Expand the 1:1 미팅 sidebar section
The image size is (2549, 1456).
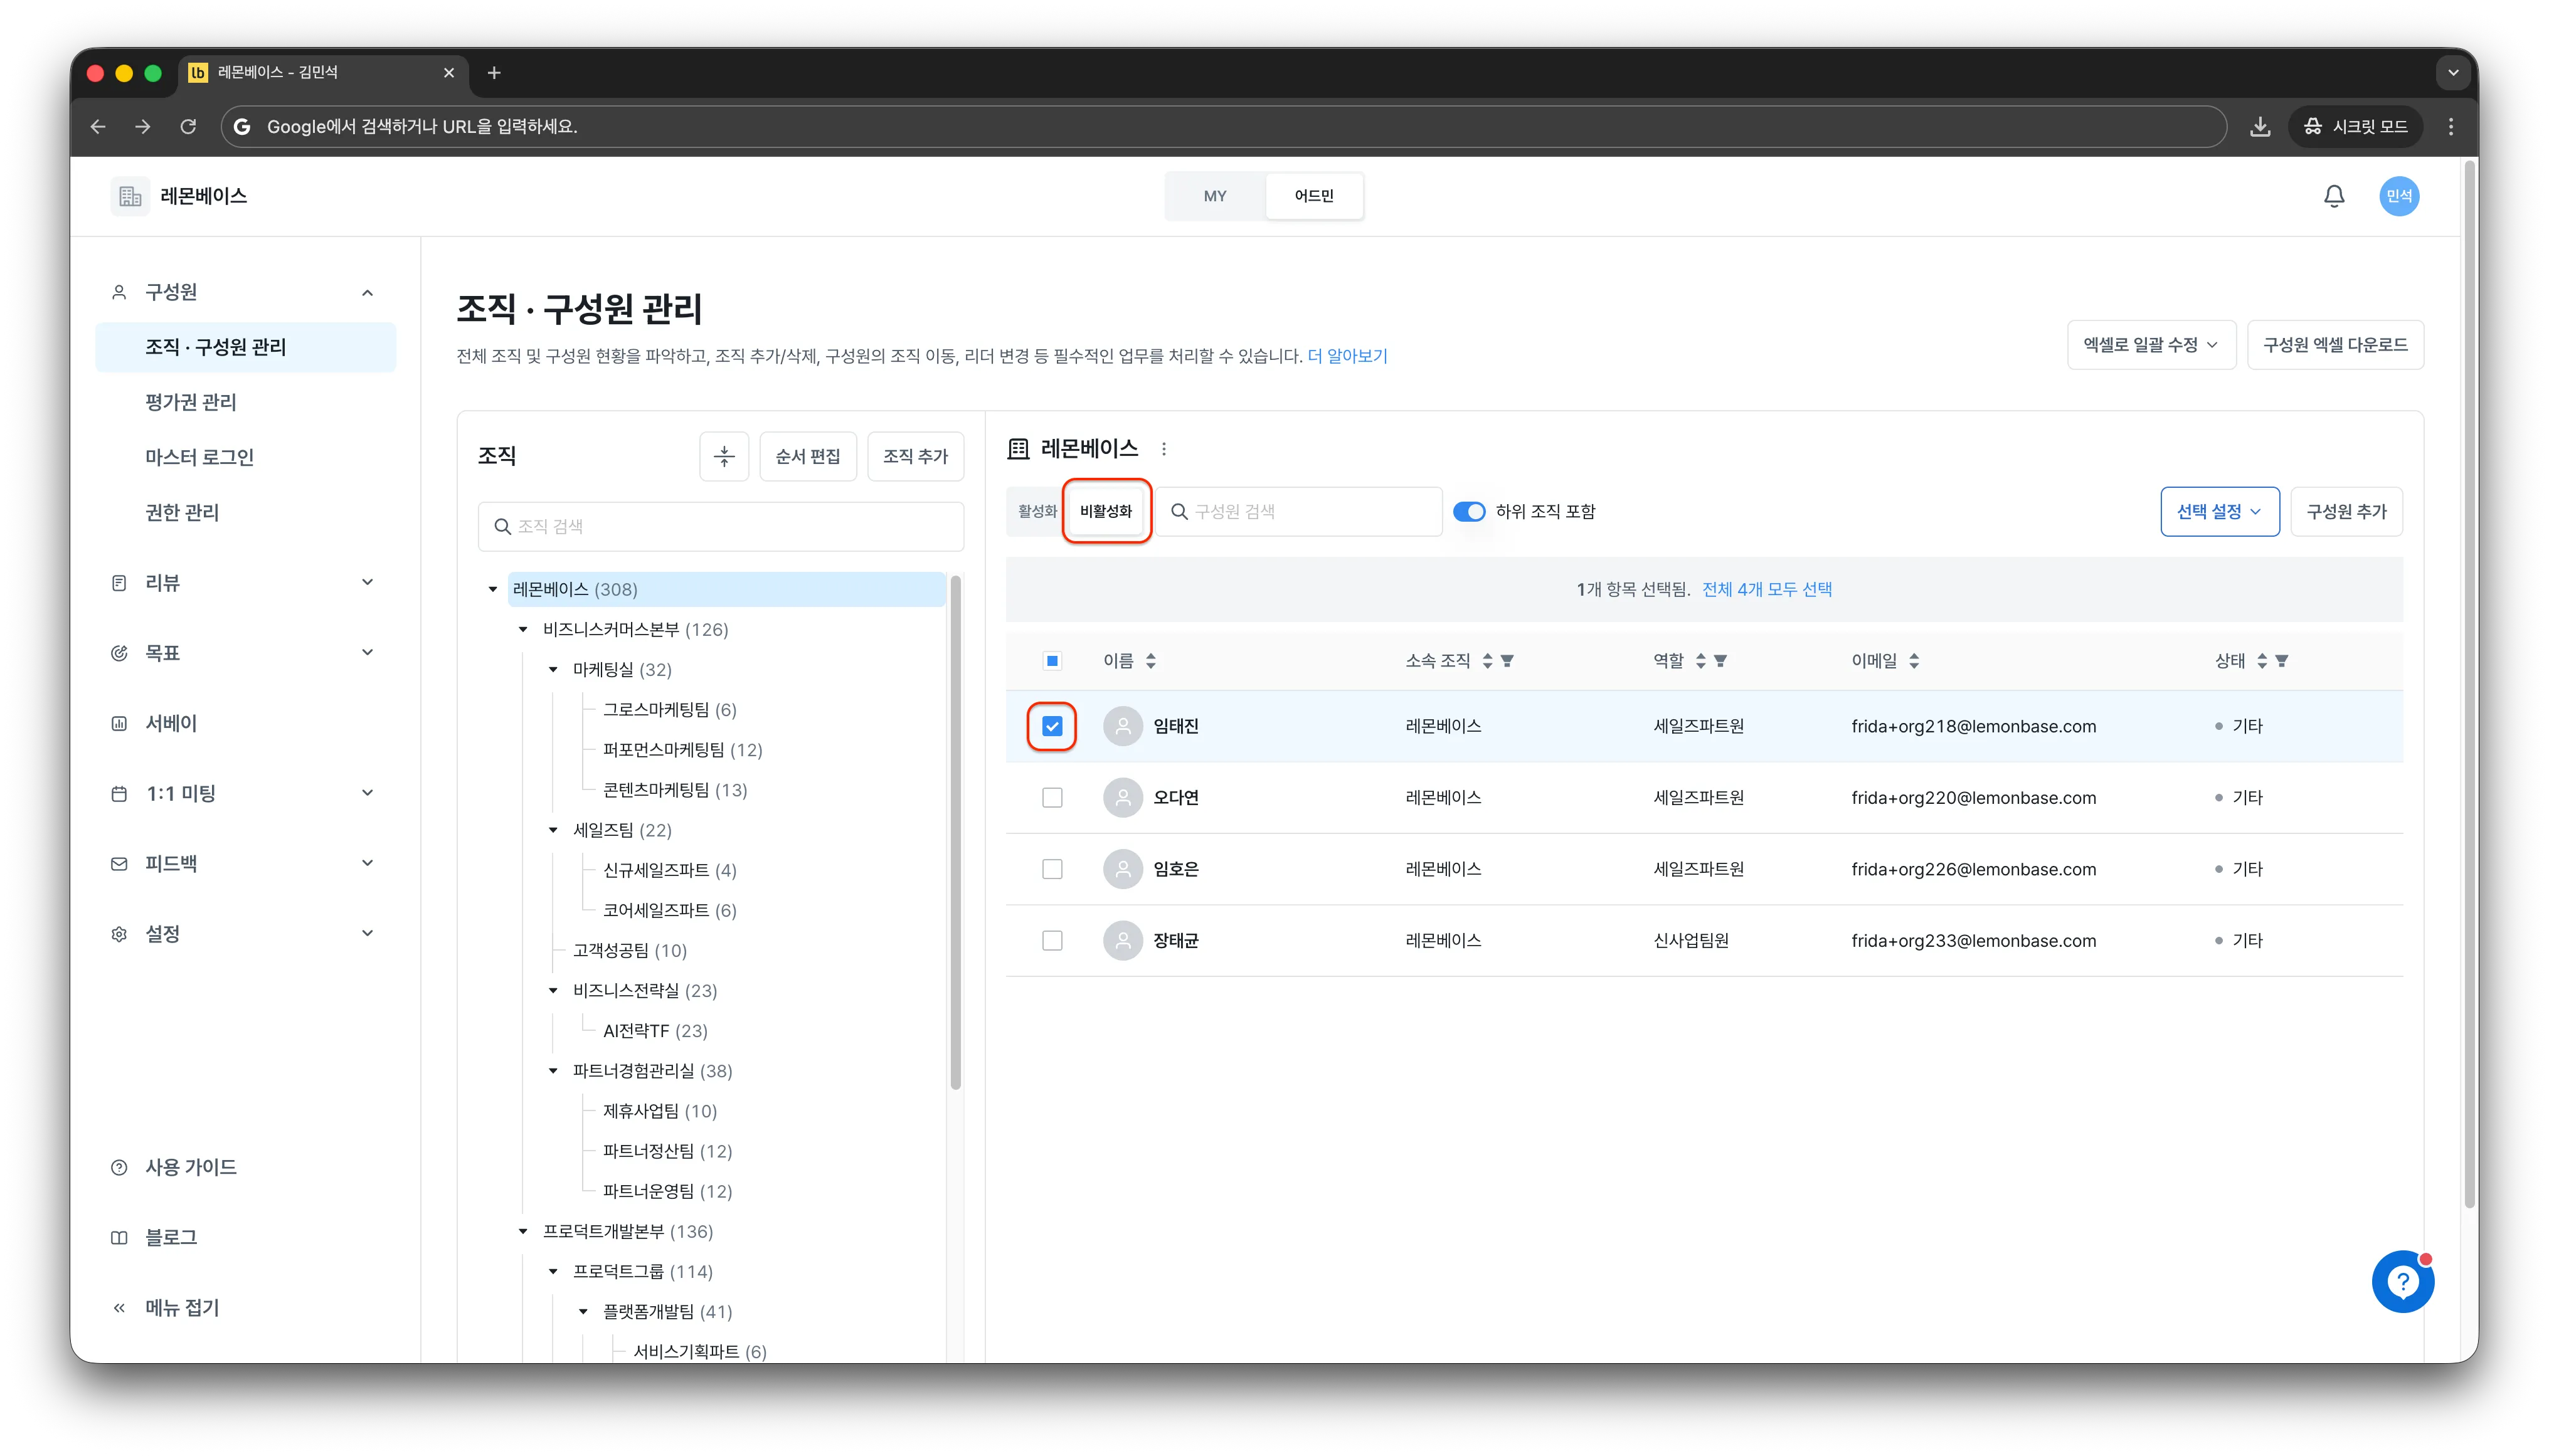pyautogui.click(x=367, y=793)
